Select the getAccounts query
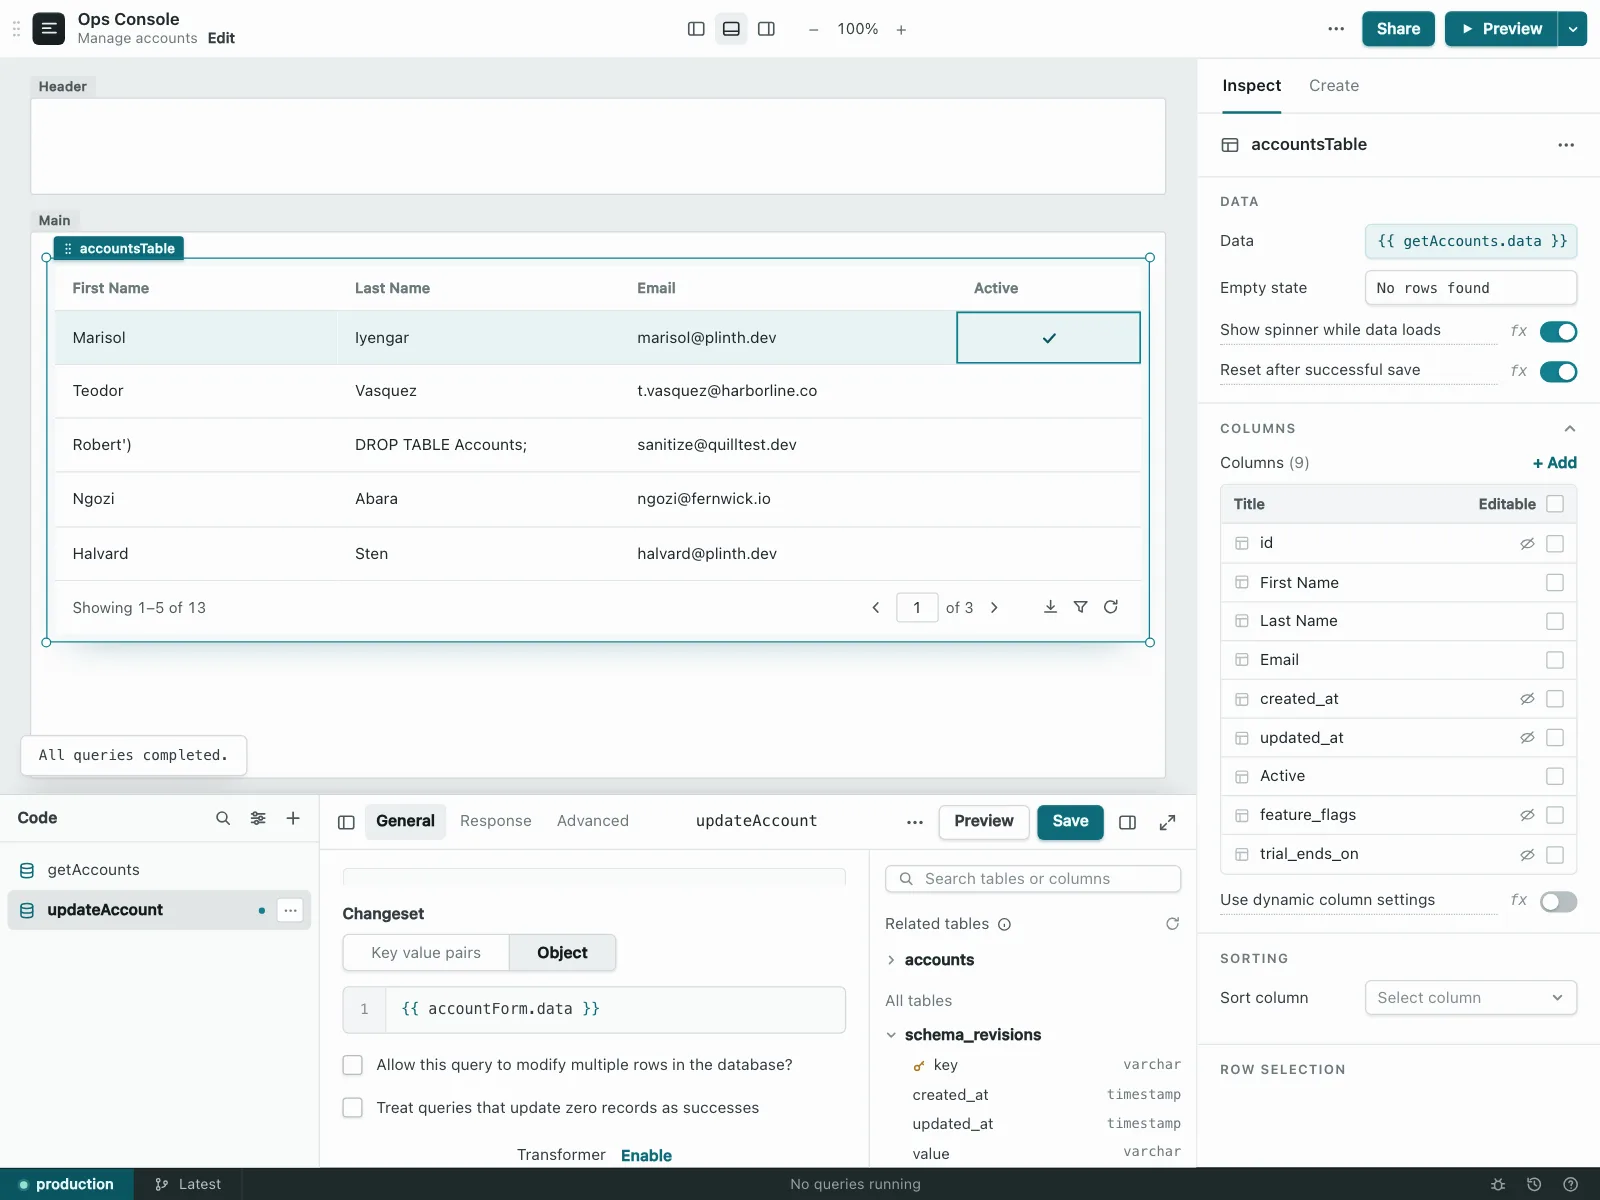The width and height of the screenshot is (1600, 1200). (x=159, y=870)
